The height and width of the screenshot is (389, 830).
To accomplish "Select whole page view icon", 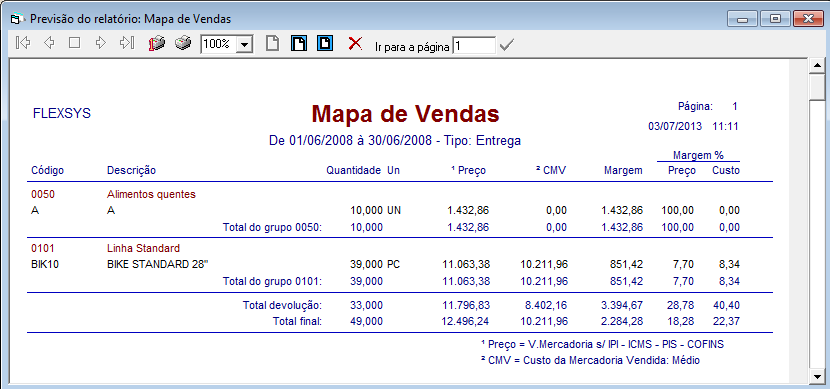I will click(x=272, y=43).
